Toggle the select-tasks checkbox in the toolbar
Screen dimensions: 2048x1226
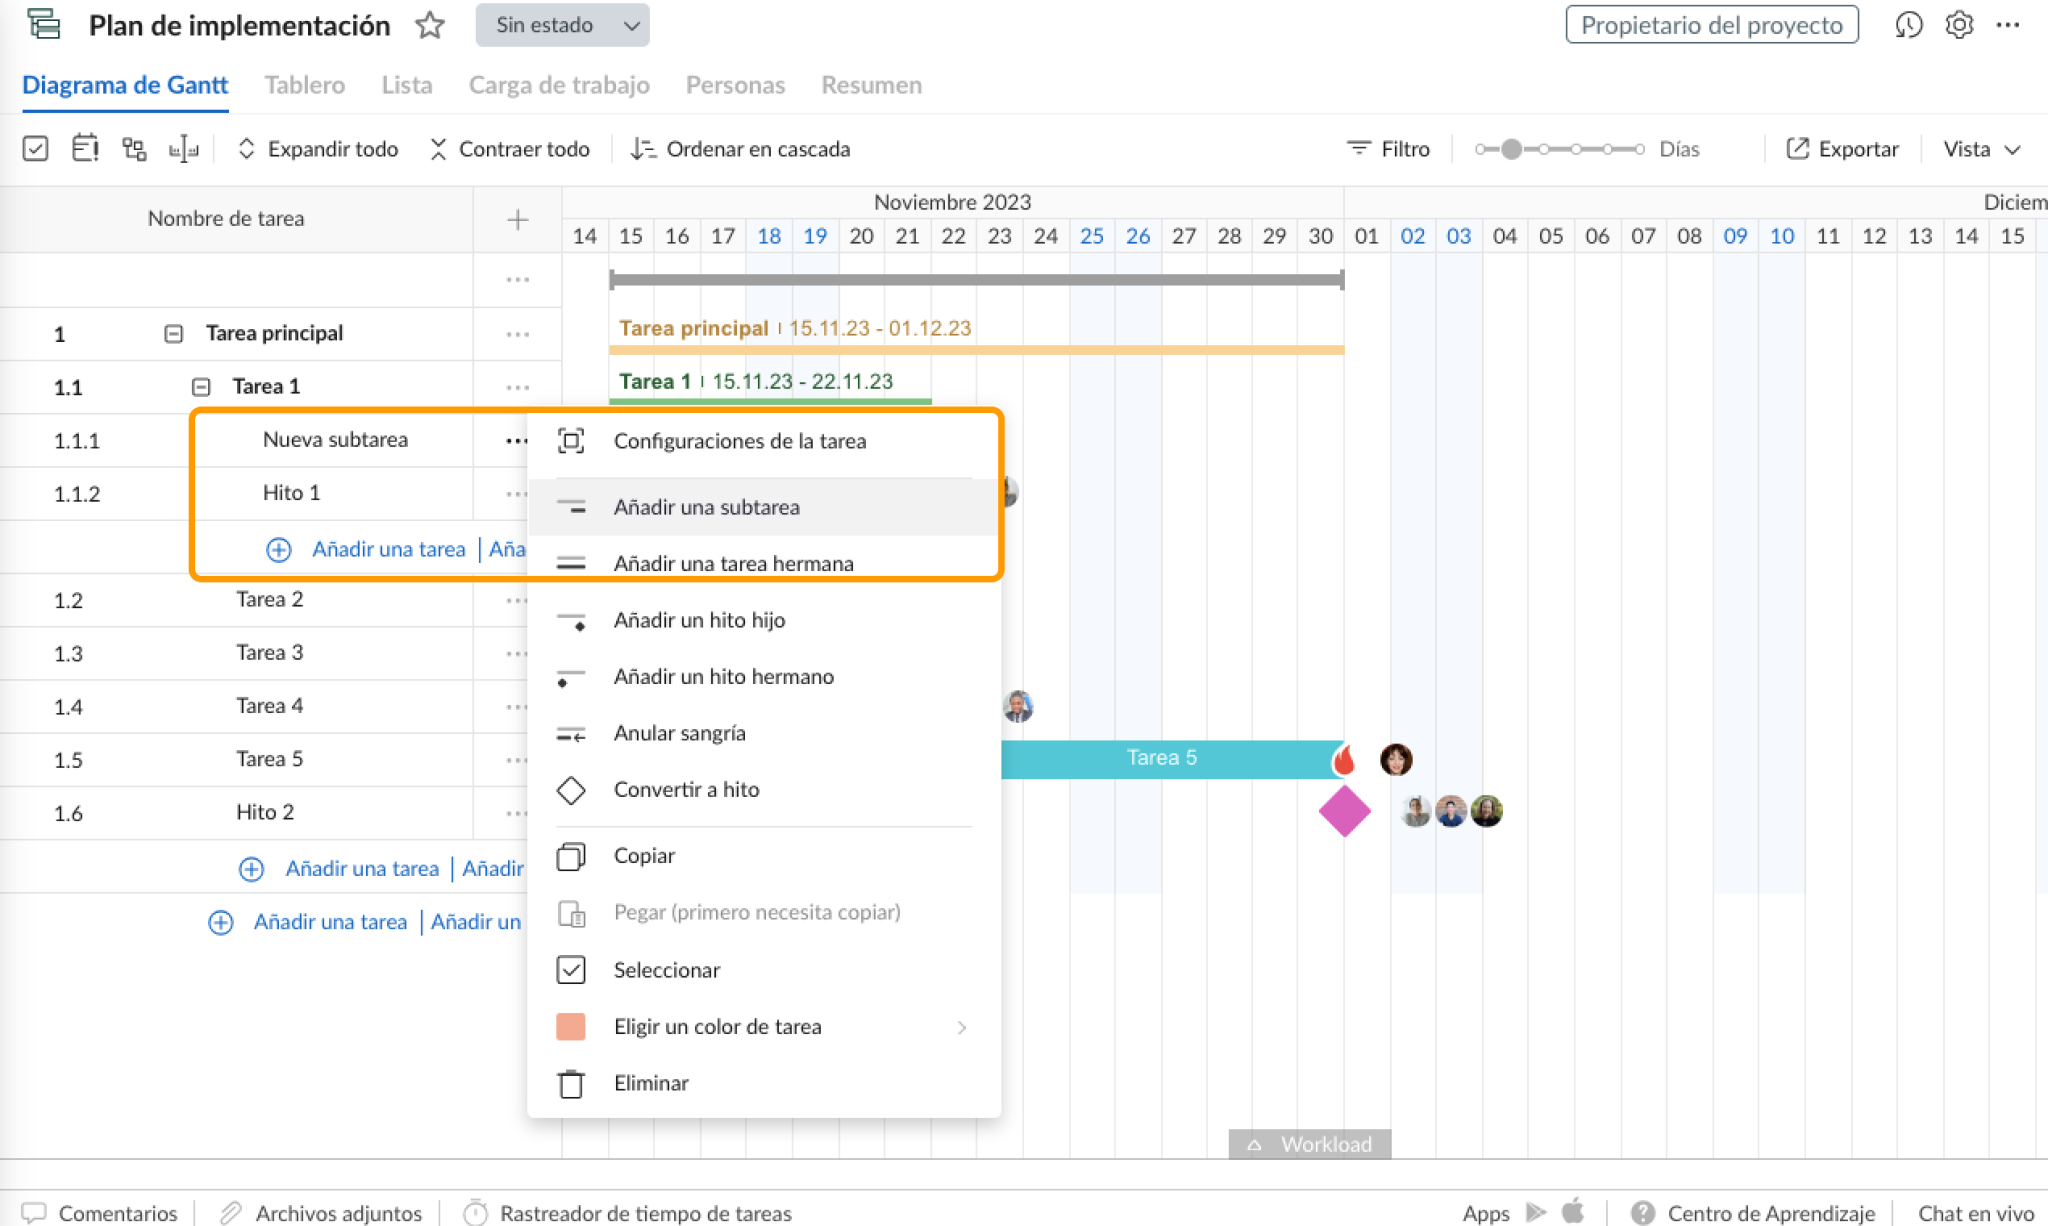(36, 149)
